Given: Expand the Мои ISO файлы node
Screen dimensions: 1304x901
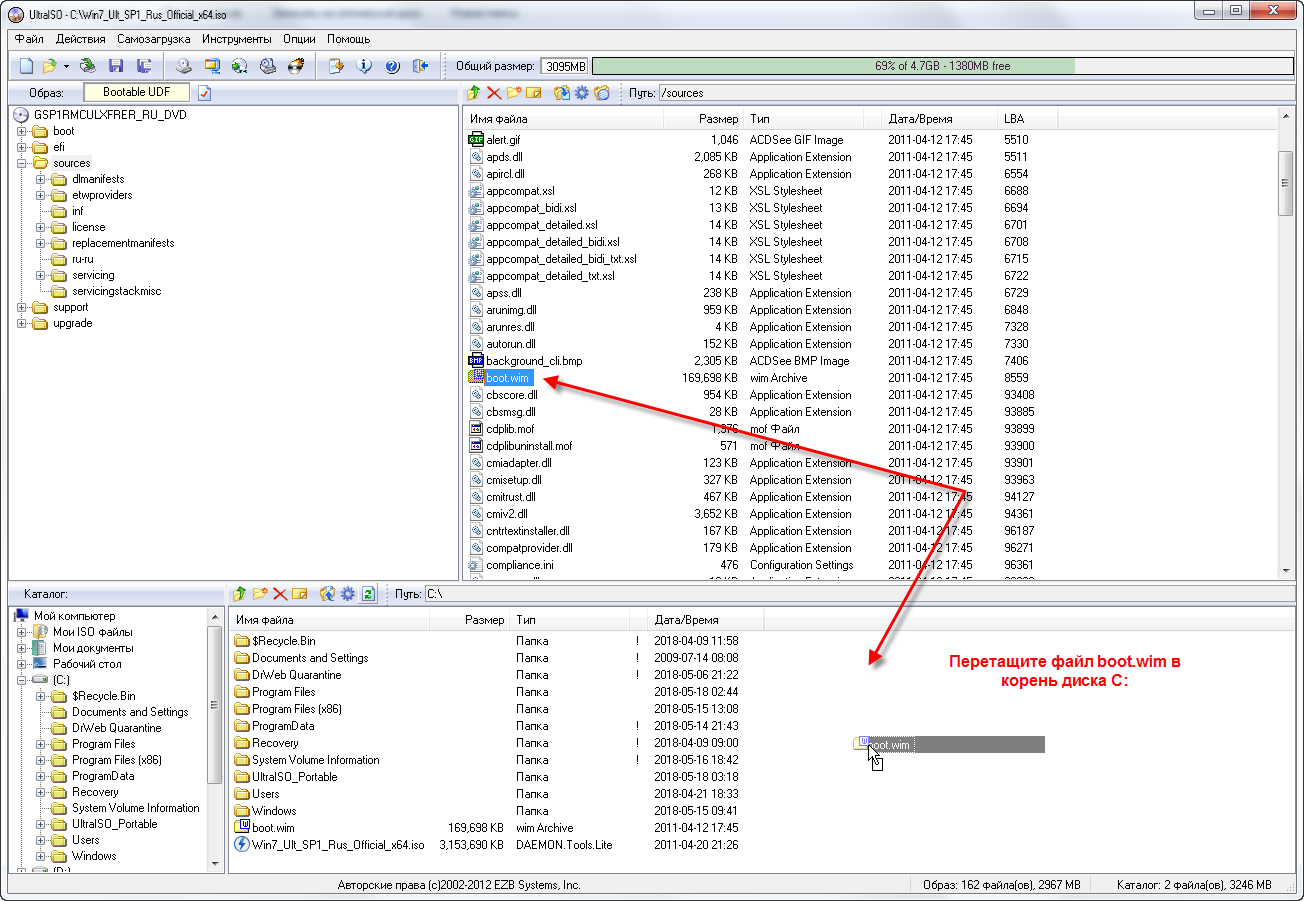Looking at the screenshot, I should point(22,632).
